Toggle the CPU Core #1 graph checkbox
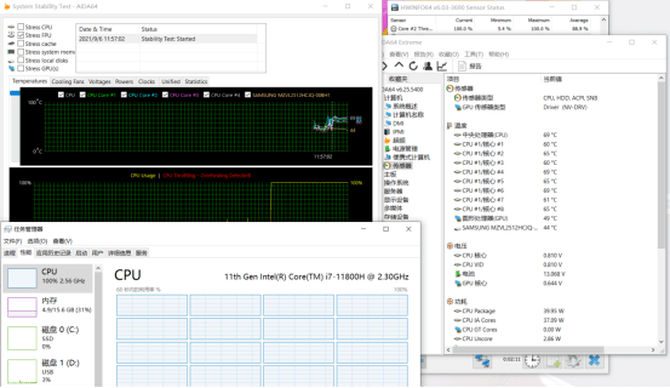This screenshot has width=670, height=388. pyautogui.click(x=82, y=95)
